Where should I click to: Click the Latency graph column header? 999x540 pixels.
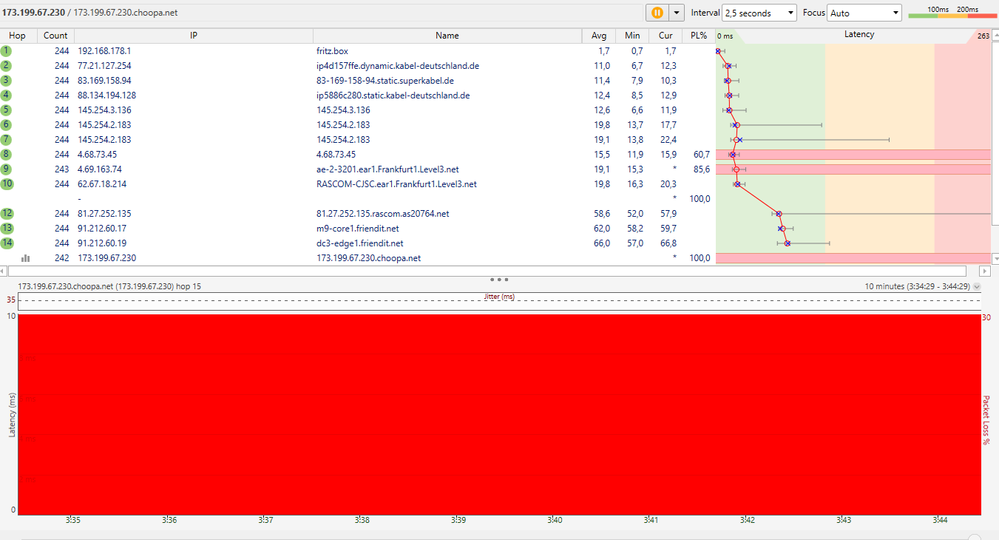tap(859, 34)
